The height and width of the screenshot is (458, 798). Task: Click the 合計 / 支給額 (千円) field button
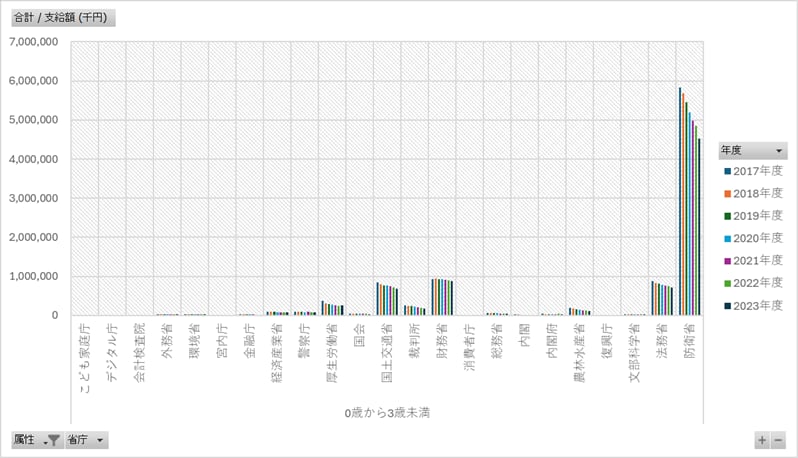[63, 18]
